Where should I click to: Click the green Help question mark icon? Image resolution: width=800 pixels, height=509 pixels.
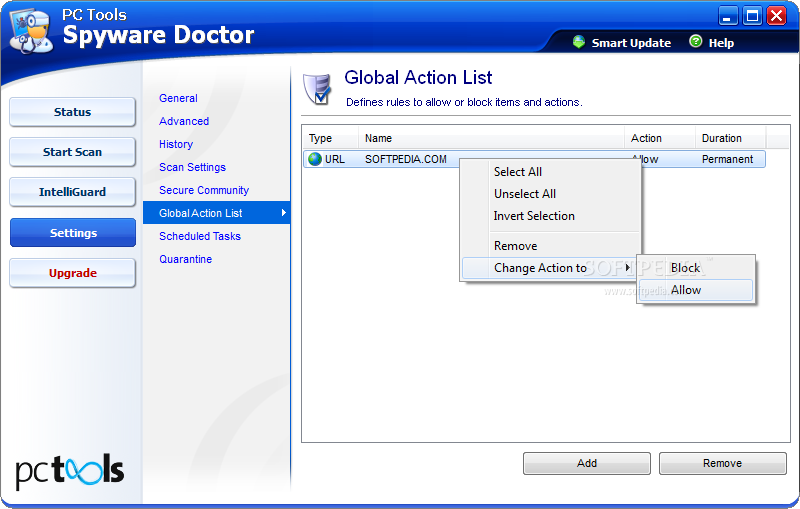click(695, 41)
